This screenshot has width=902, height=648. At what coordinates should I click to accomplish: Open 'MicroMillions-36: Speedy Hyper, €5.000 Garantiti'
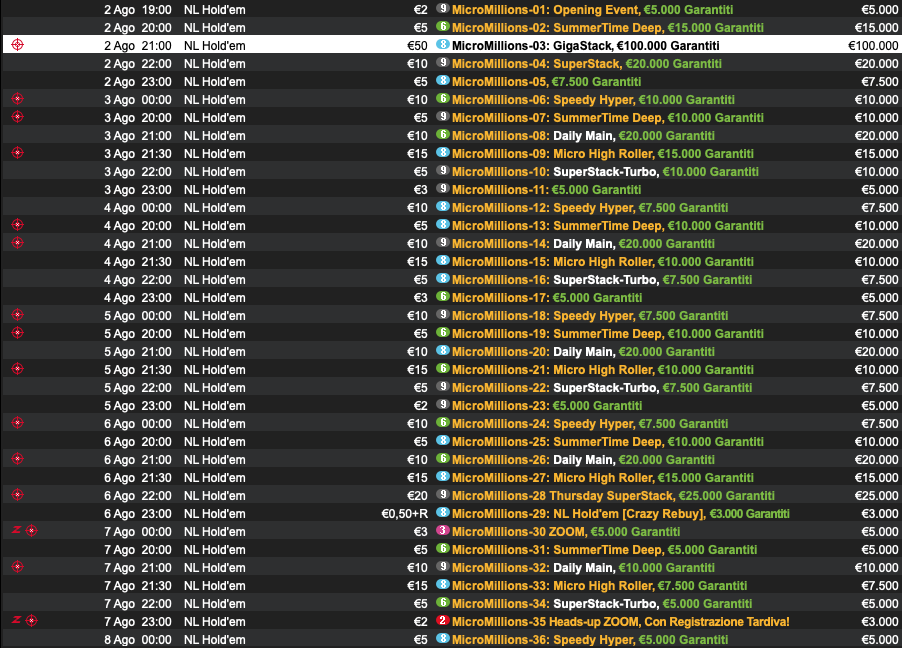tap(590, 640)
